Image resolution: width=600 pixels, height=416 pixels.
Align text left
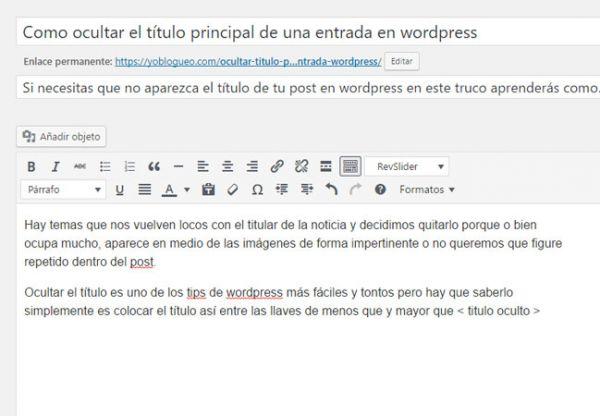203,166
